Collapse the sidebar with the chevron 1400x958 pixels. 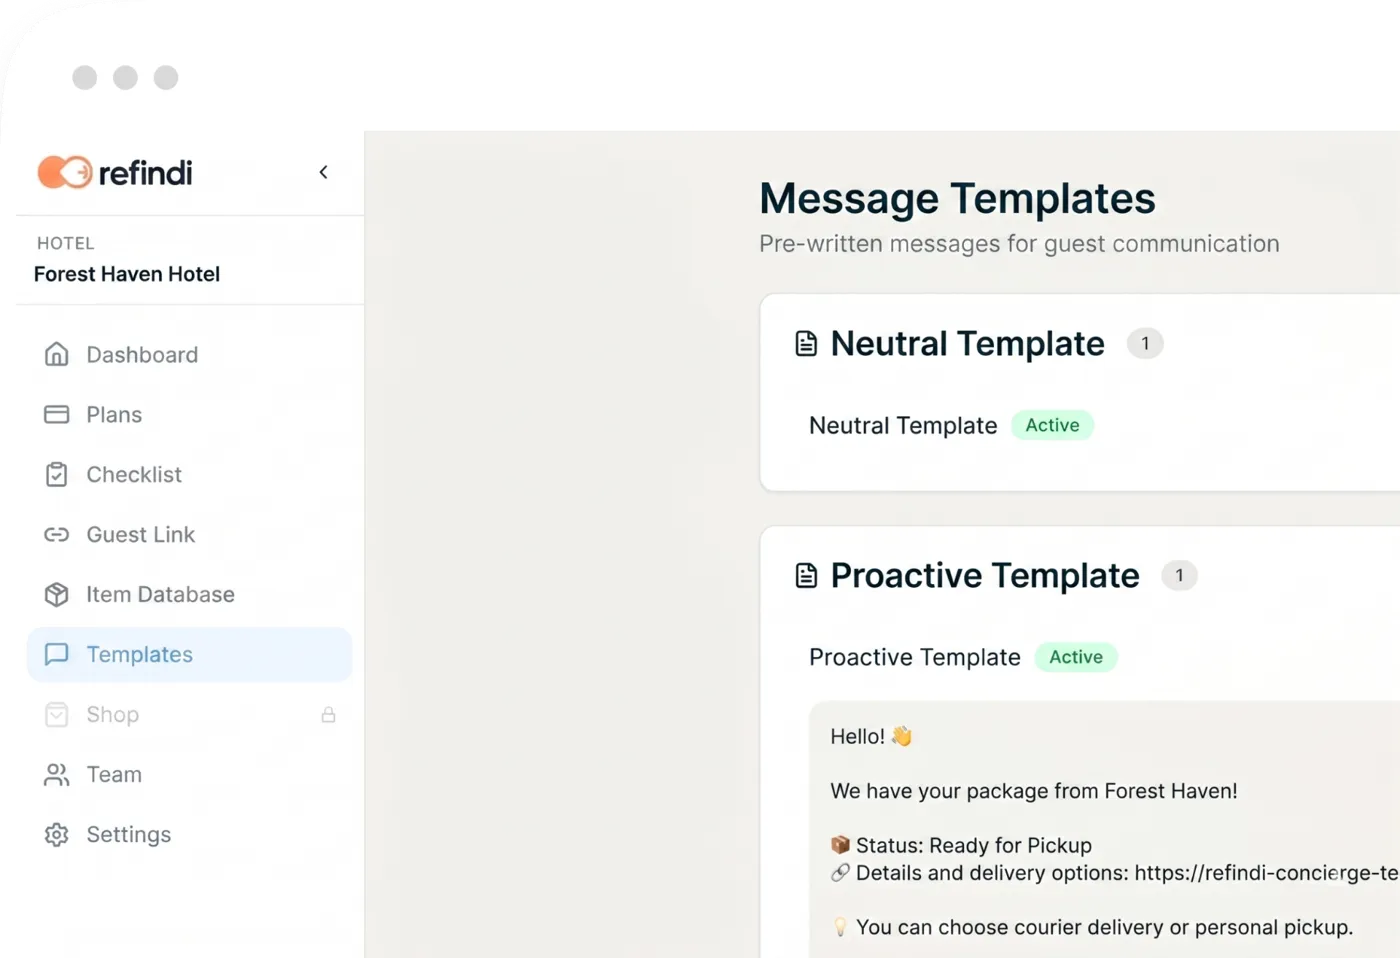[323, 172]
